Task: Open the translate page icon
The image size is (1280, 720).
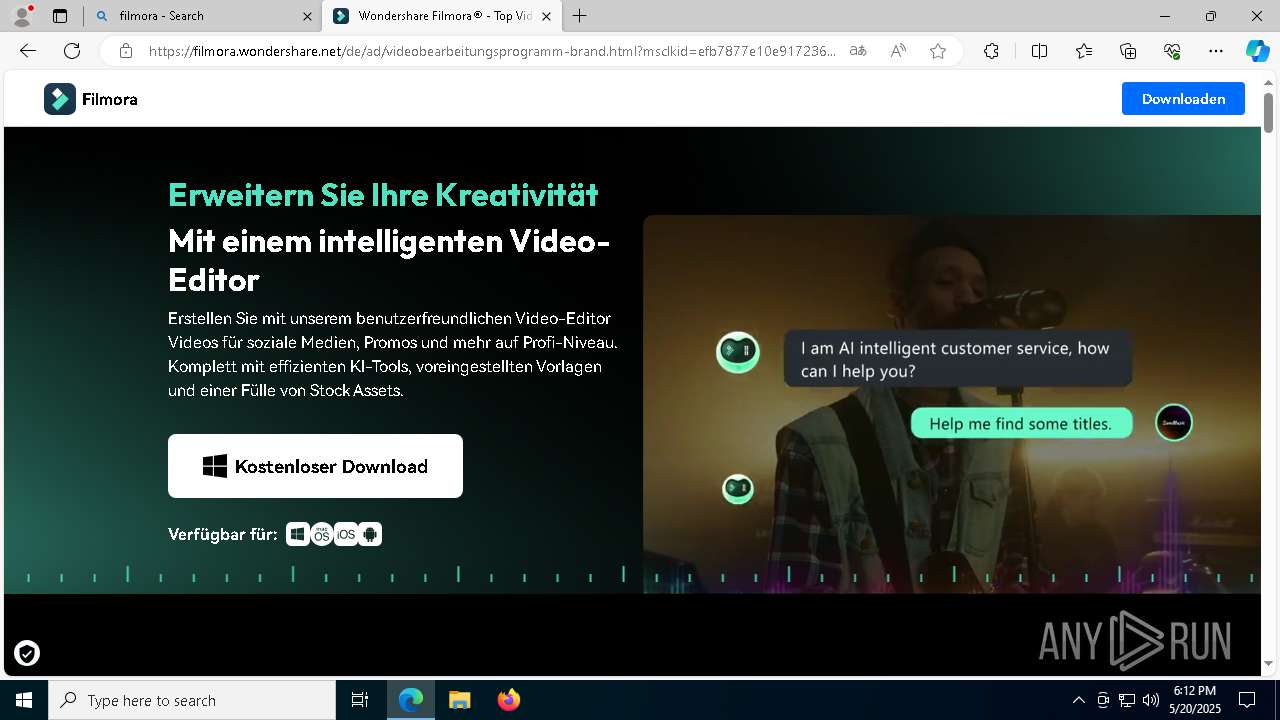Action: tap(857, 51)
